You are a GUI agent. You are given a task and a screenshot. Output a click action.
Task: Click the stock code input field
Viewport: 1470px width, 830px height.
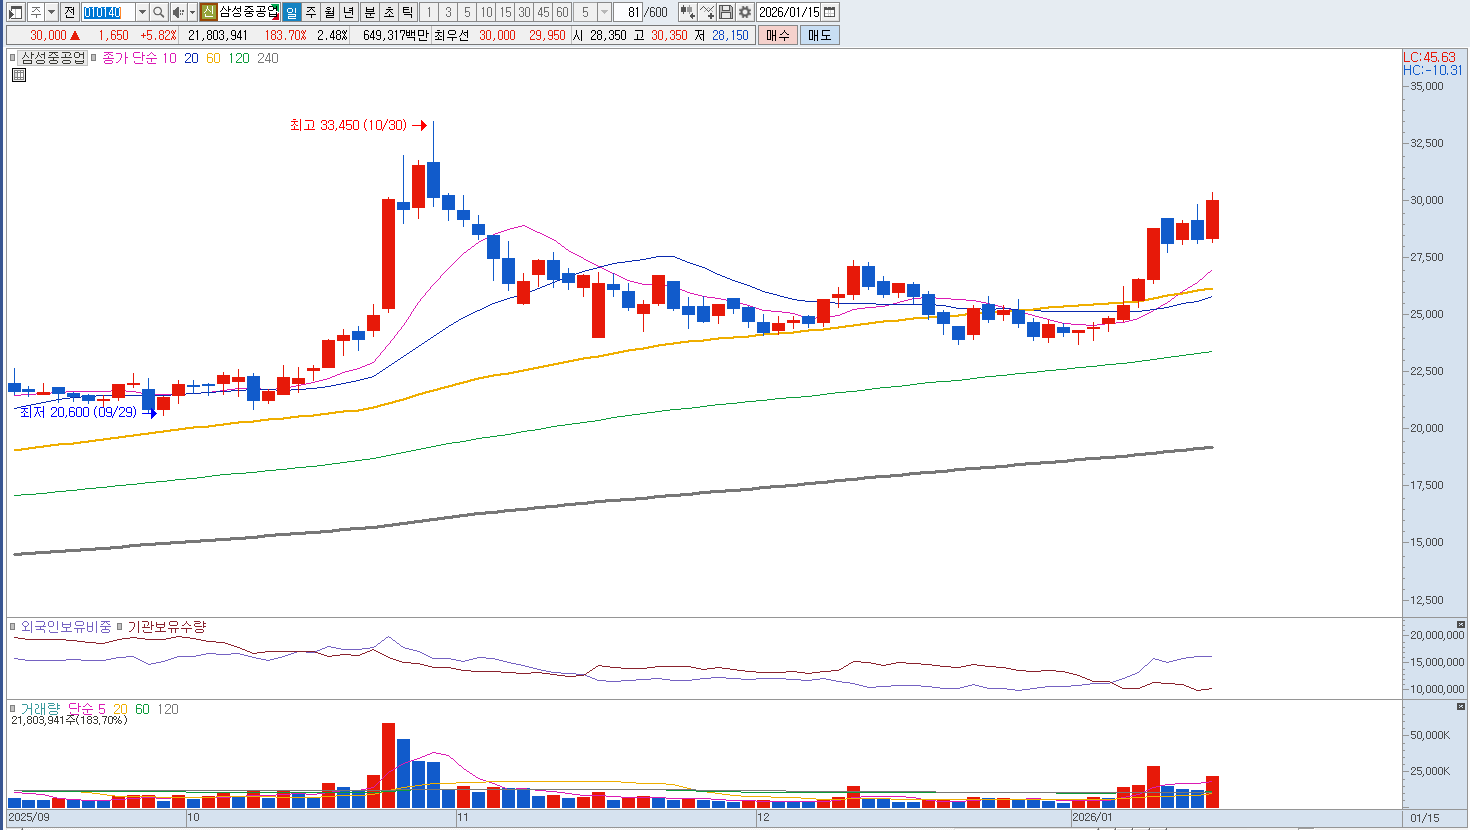tap(106, 12)
